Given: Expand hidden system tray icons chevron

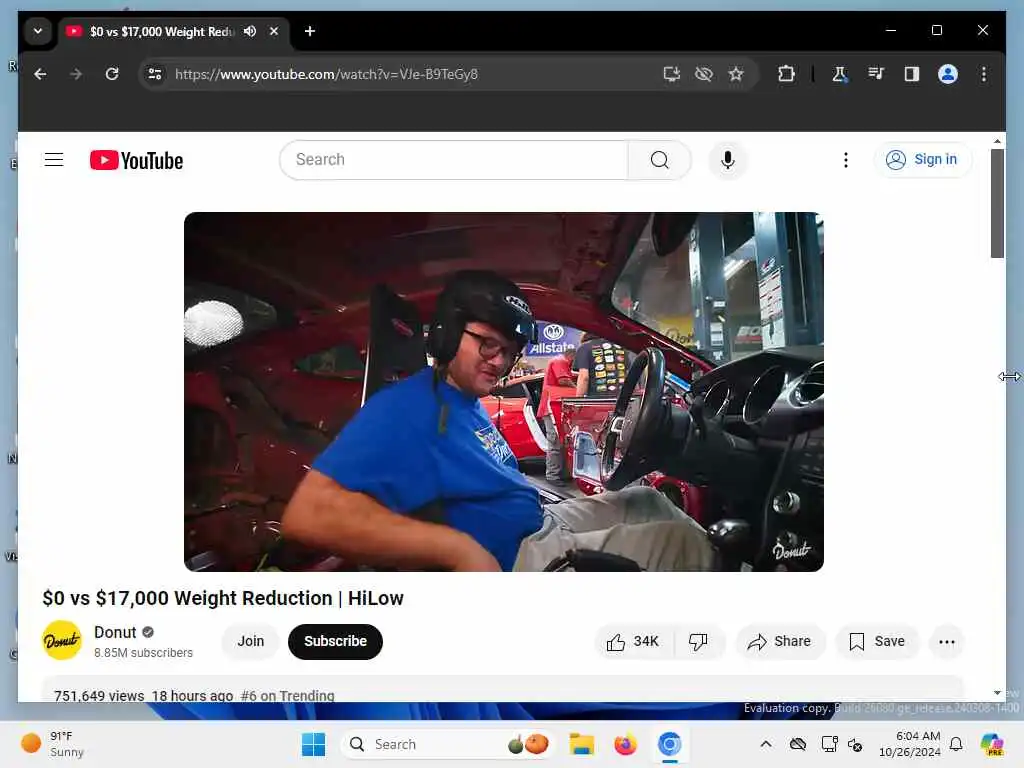Looking at the screenshot, I should pyautogui.click(x=766, y=744).
